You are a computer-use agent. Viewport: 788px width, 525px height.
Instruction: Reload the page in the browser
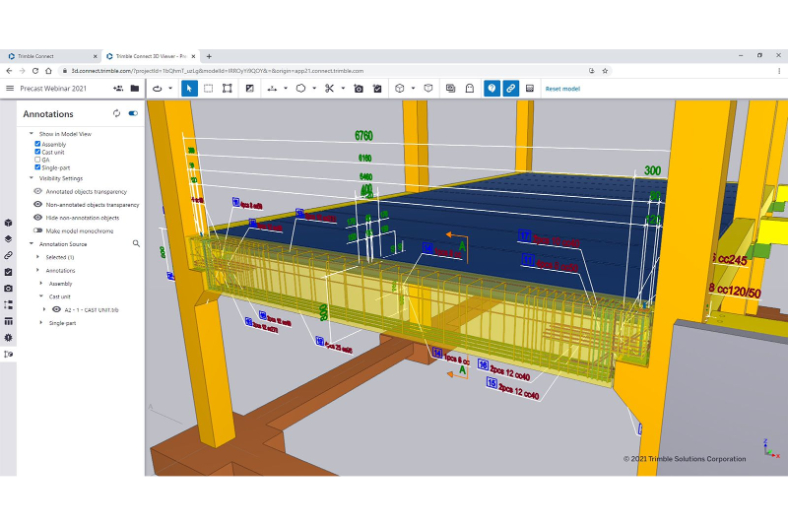point(35,71)
